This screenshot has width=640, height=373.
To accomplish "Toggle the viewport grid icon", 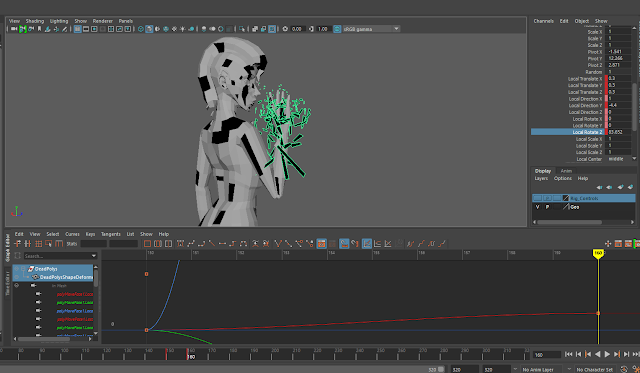I will pos(78,29).
